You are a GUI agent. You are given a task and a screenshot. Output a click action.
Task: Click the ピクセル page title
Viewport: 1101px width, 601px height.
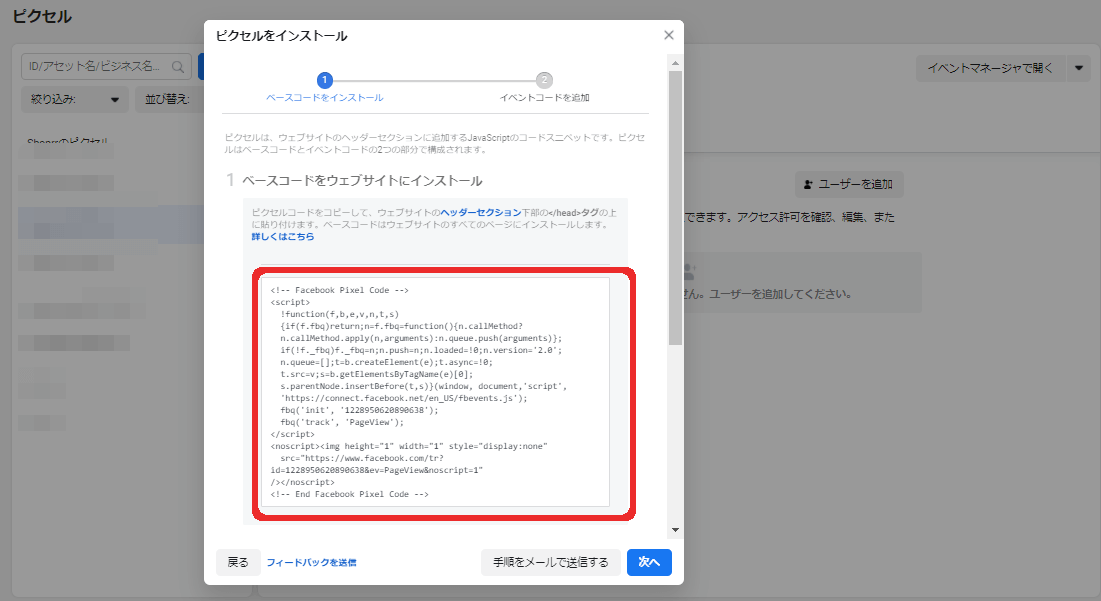tap(42, 16)
